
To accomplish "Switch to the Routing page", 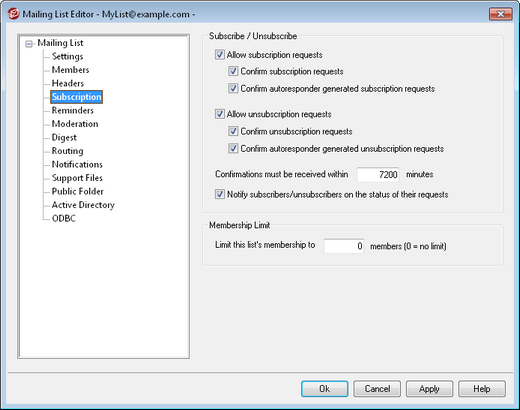I will 67,151.
